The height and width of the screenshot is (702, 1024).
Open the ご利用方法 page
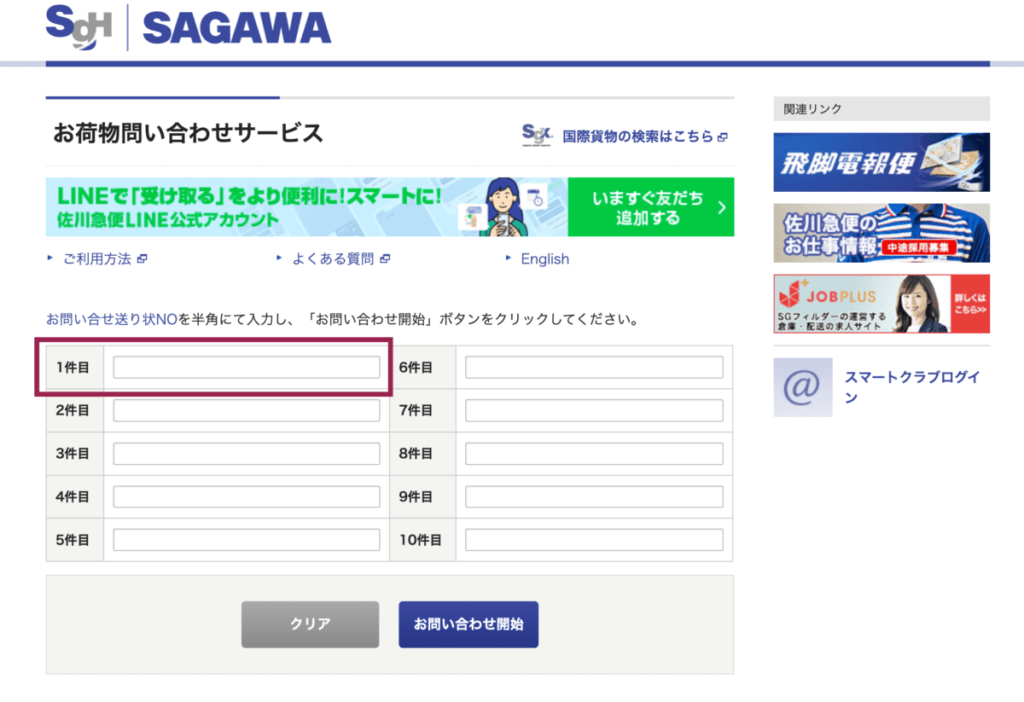pos(97,258)
